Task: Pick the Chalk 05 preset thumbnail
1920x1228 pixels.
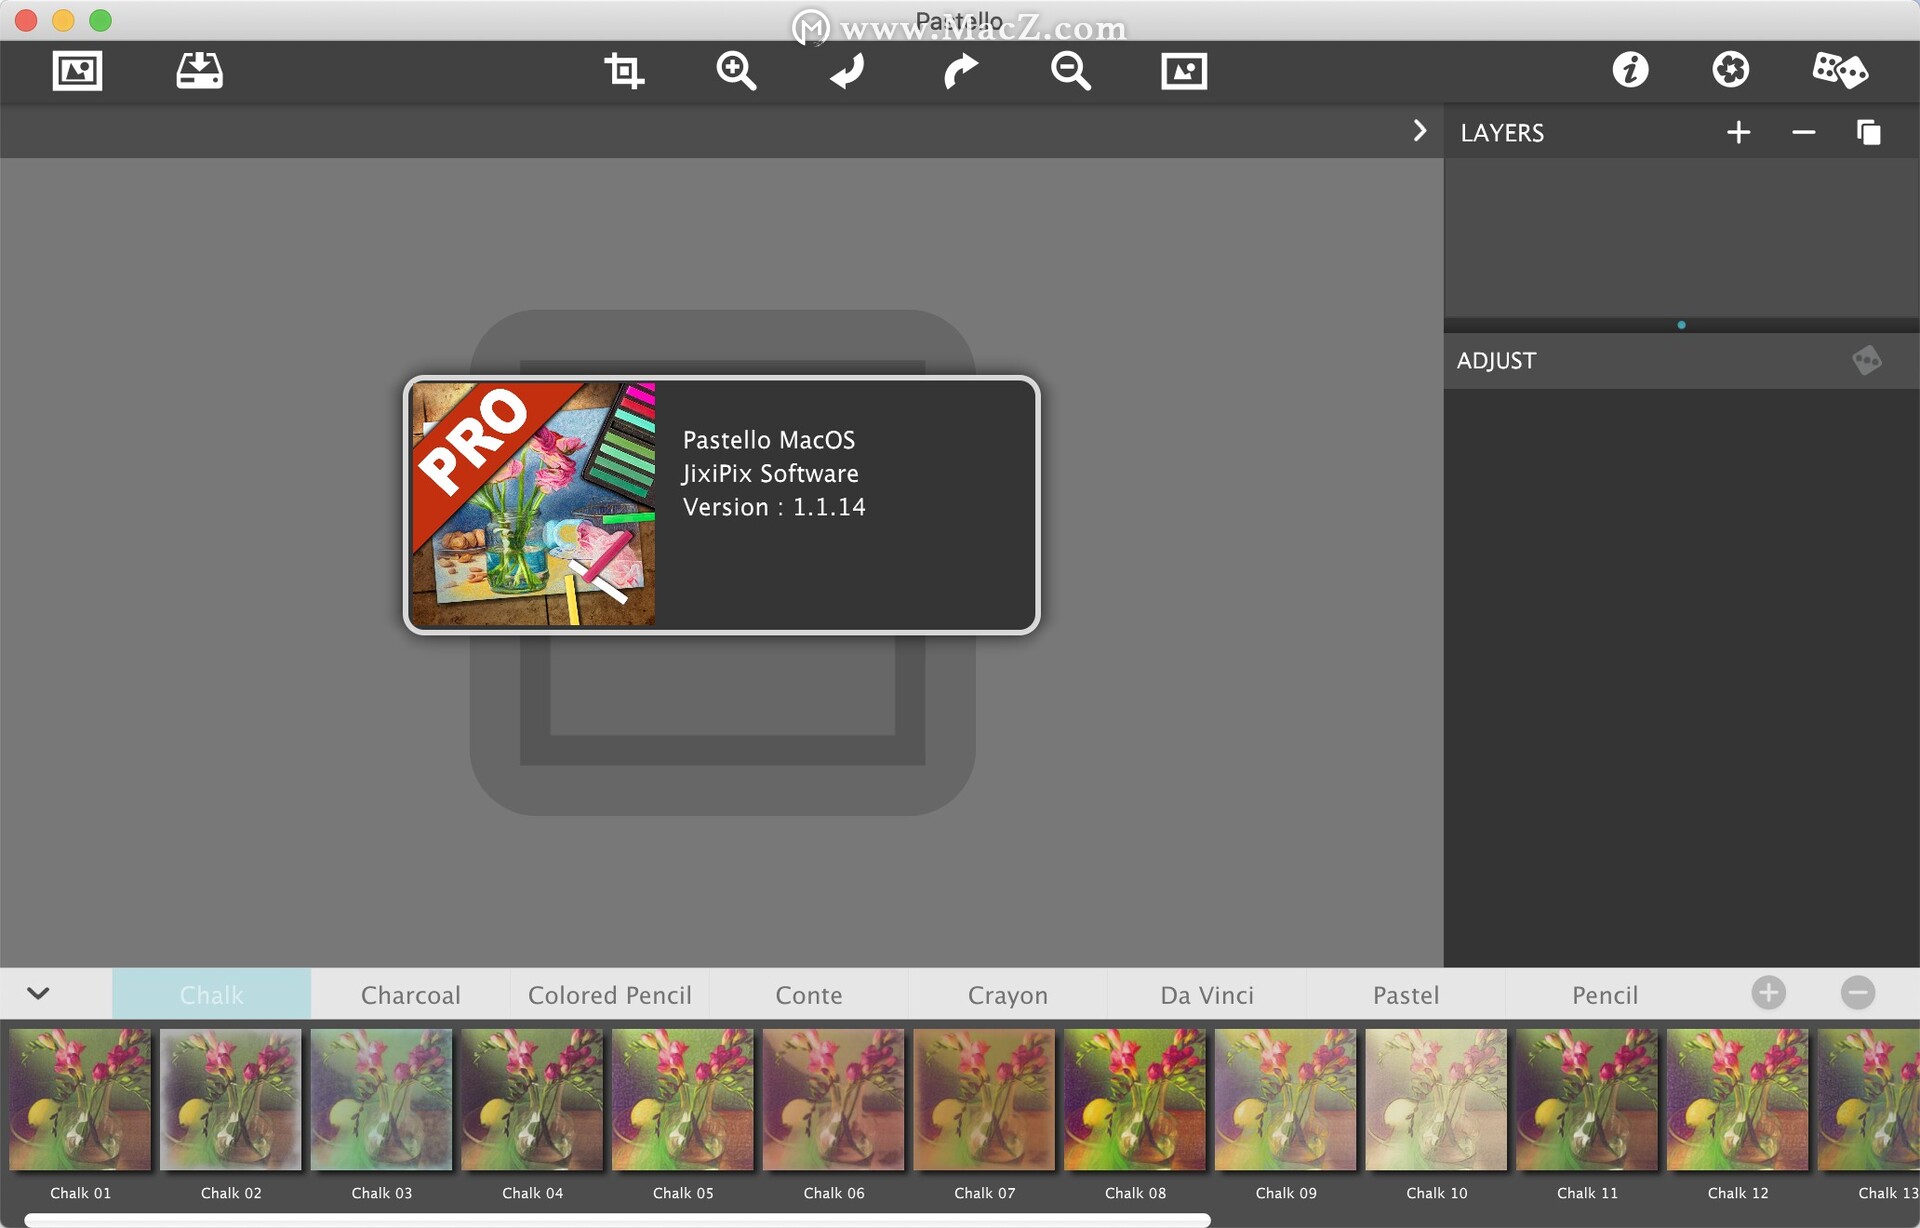Action: (x=683, y=1100)
